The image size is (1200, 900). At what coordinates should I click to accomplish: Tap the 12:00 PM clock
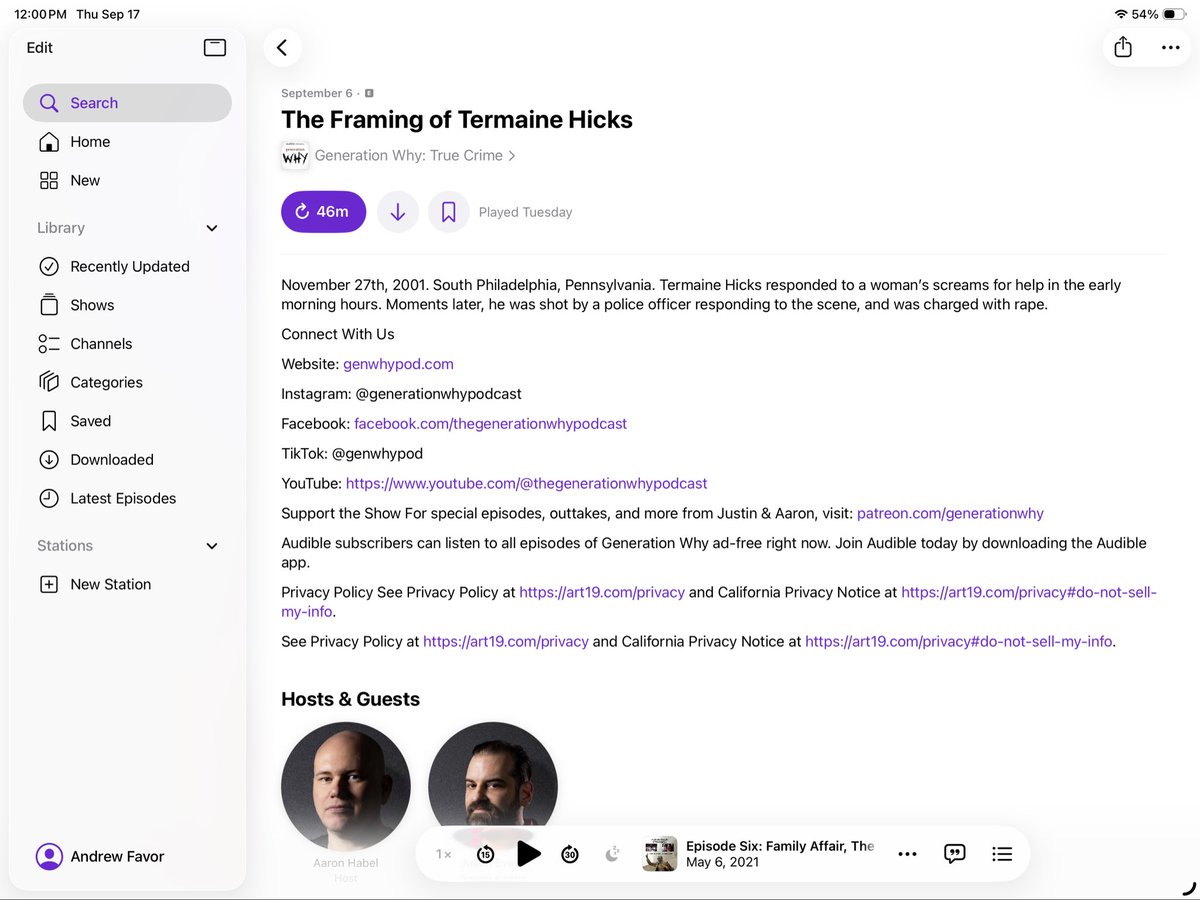[x=40, y=14]
